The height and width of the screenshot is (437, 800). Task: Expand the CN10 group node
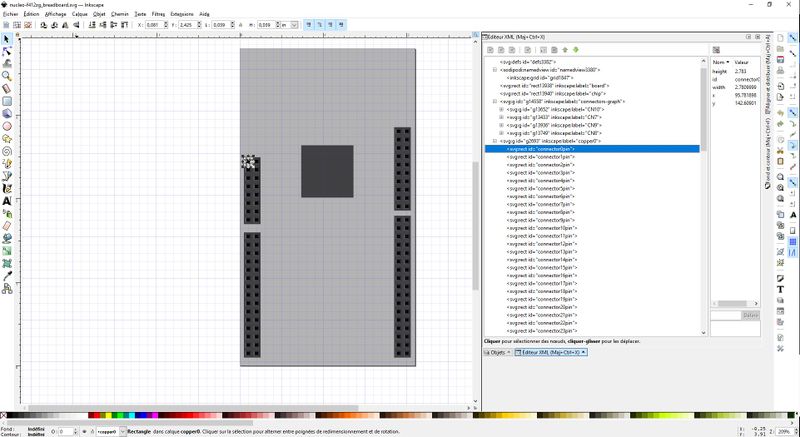coord(501,109)
